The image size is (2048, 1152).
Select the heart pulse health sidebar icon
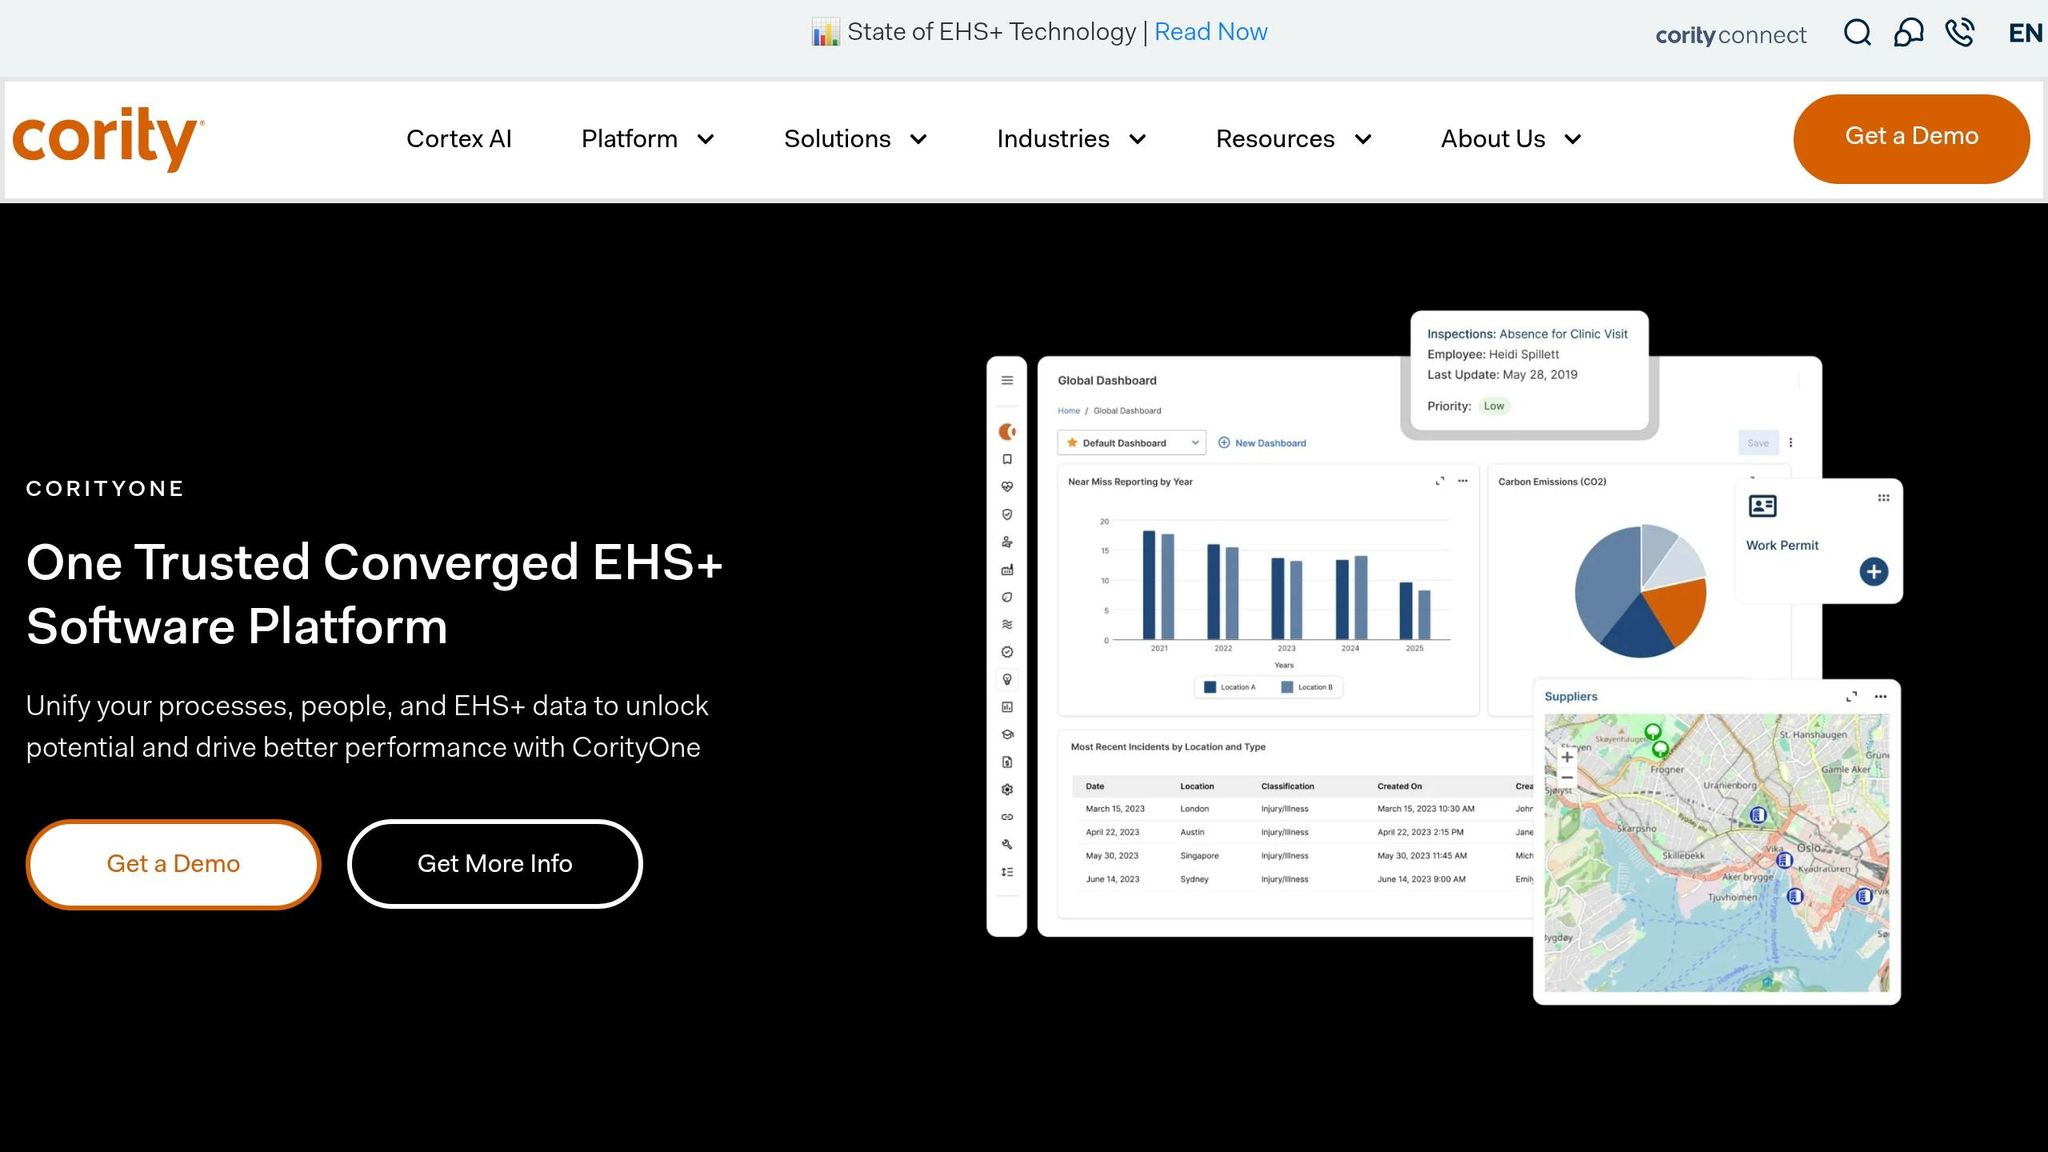click(1007, 487)
